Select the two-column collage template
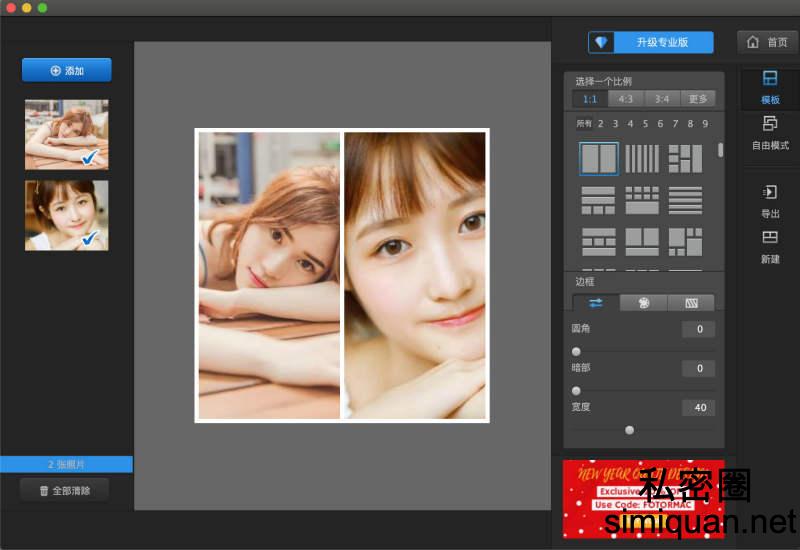The height and width of the screenshot is (550, 800). coord(599,159)
